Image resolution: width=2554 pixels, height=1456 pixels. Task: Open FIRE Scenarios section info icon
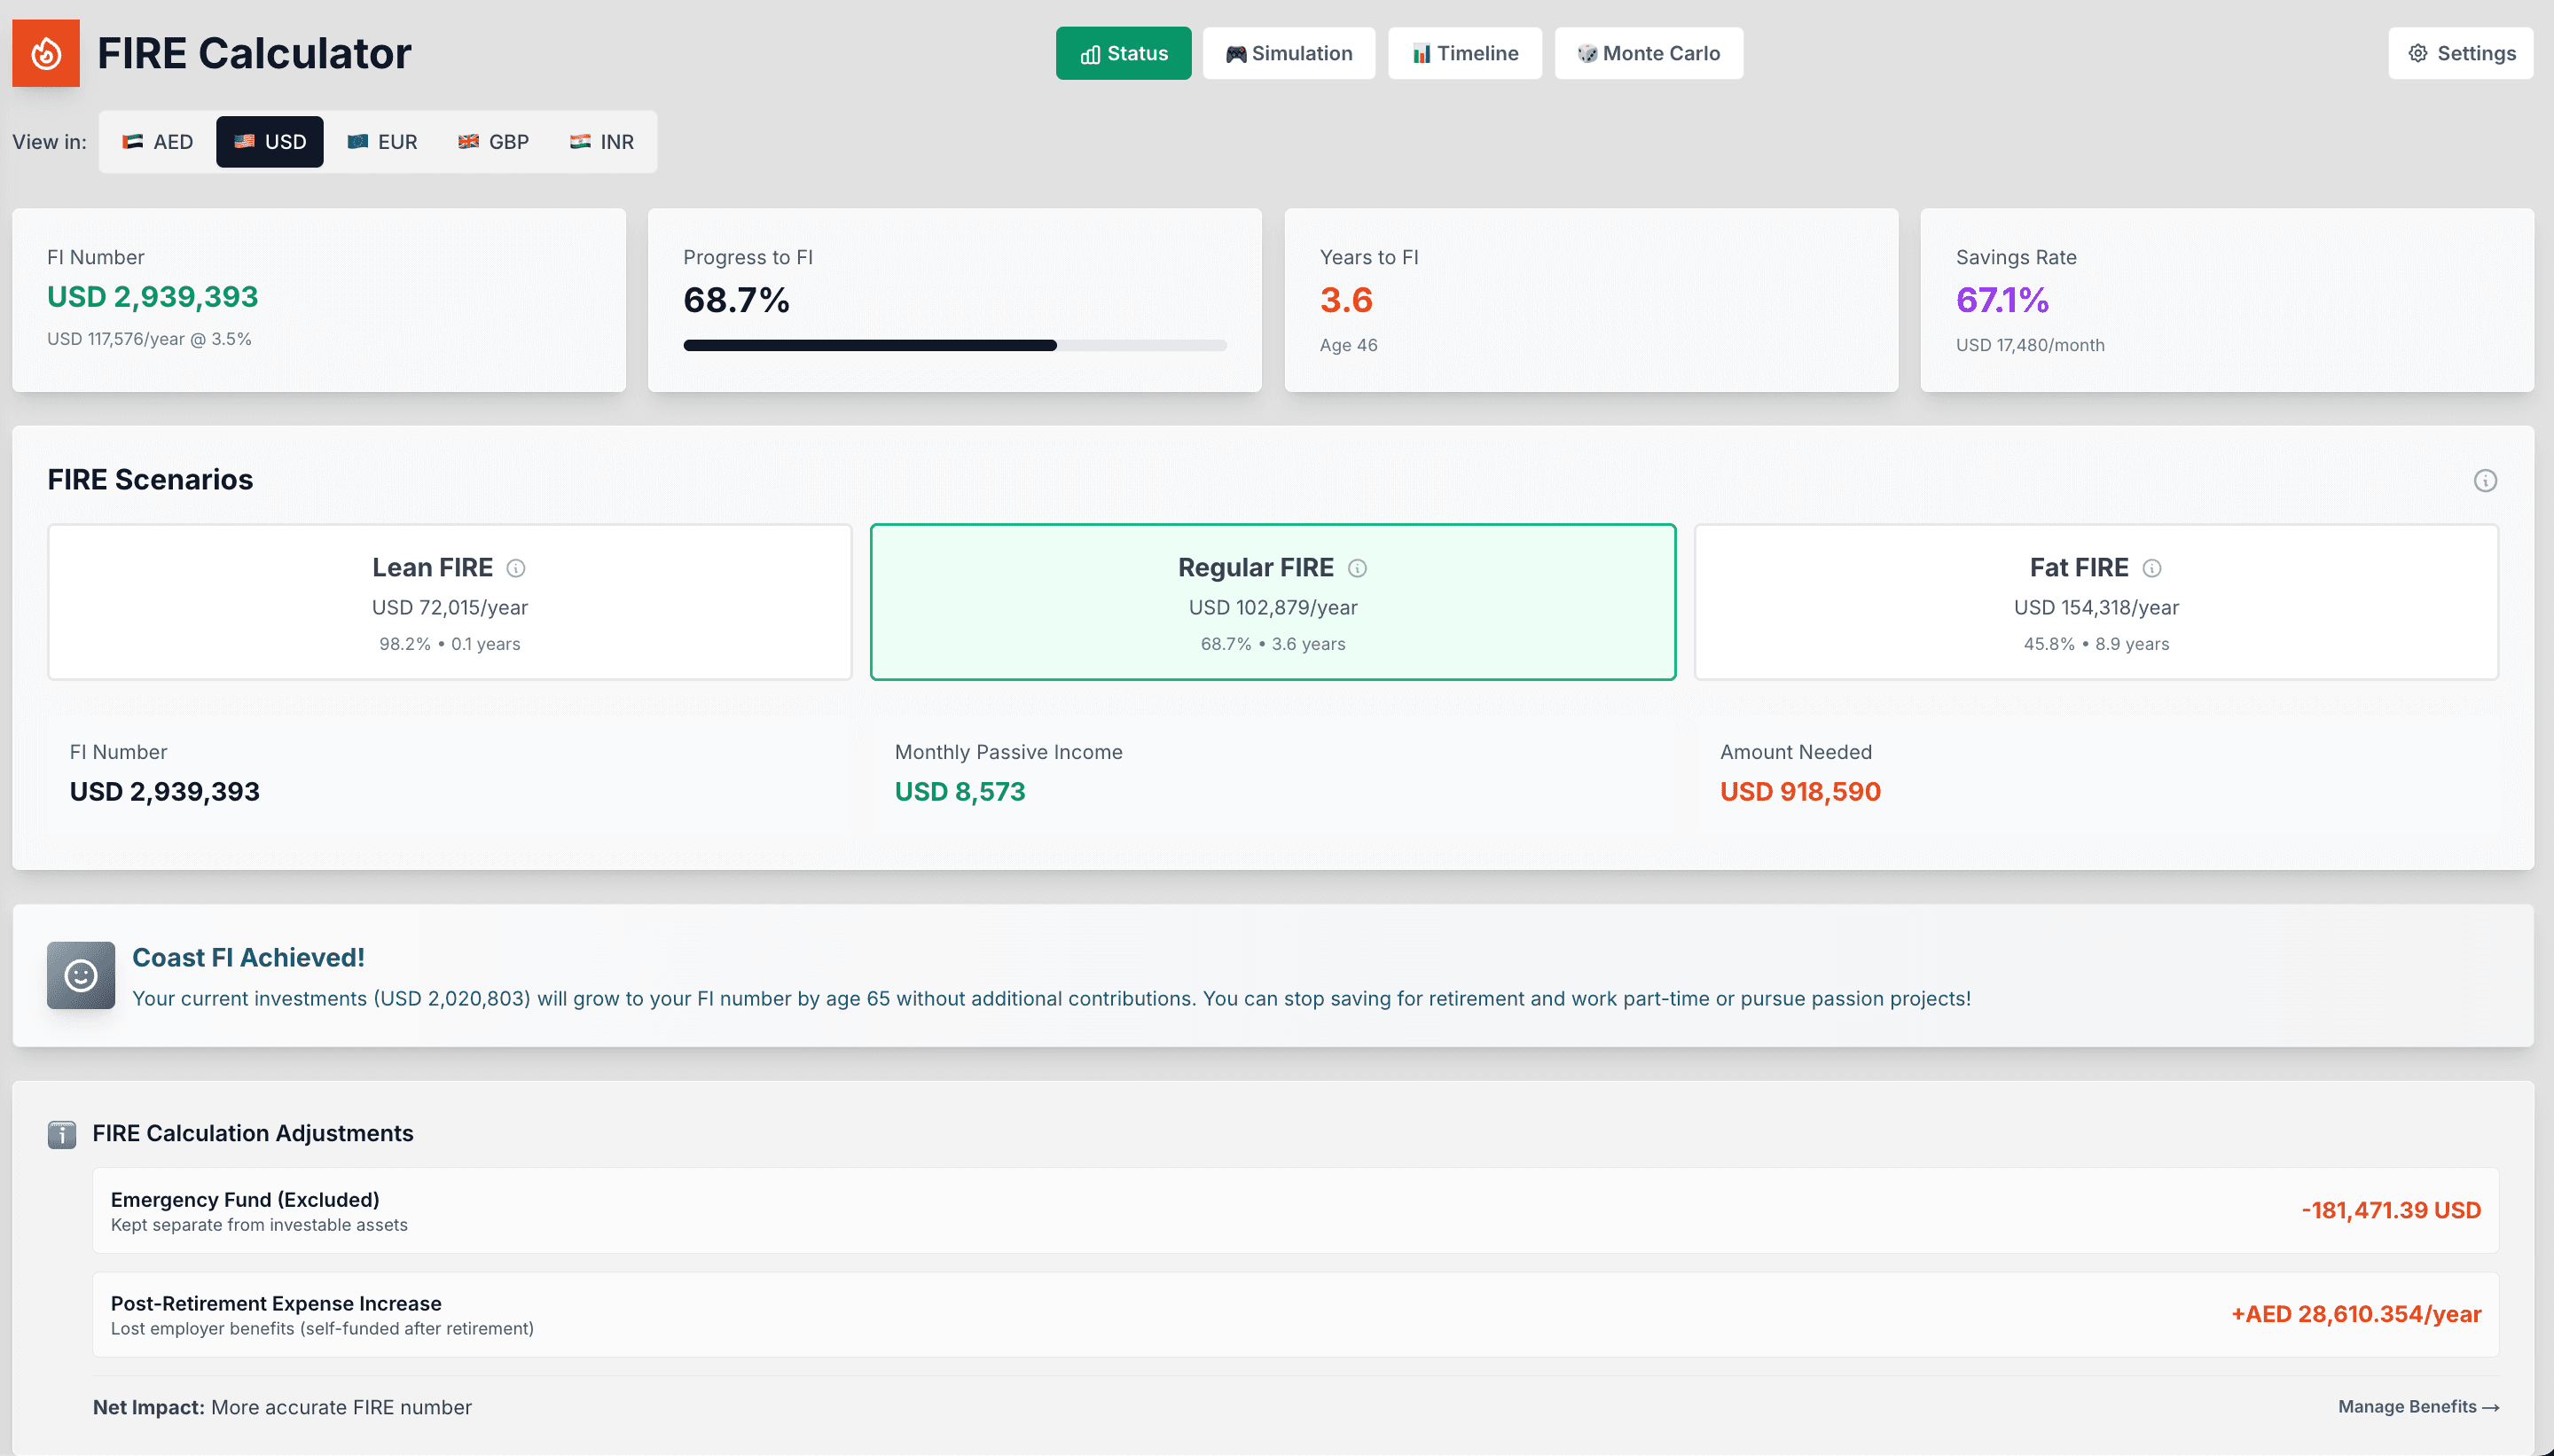pos(2485,481)
